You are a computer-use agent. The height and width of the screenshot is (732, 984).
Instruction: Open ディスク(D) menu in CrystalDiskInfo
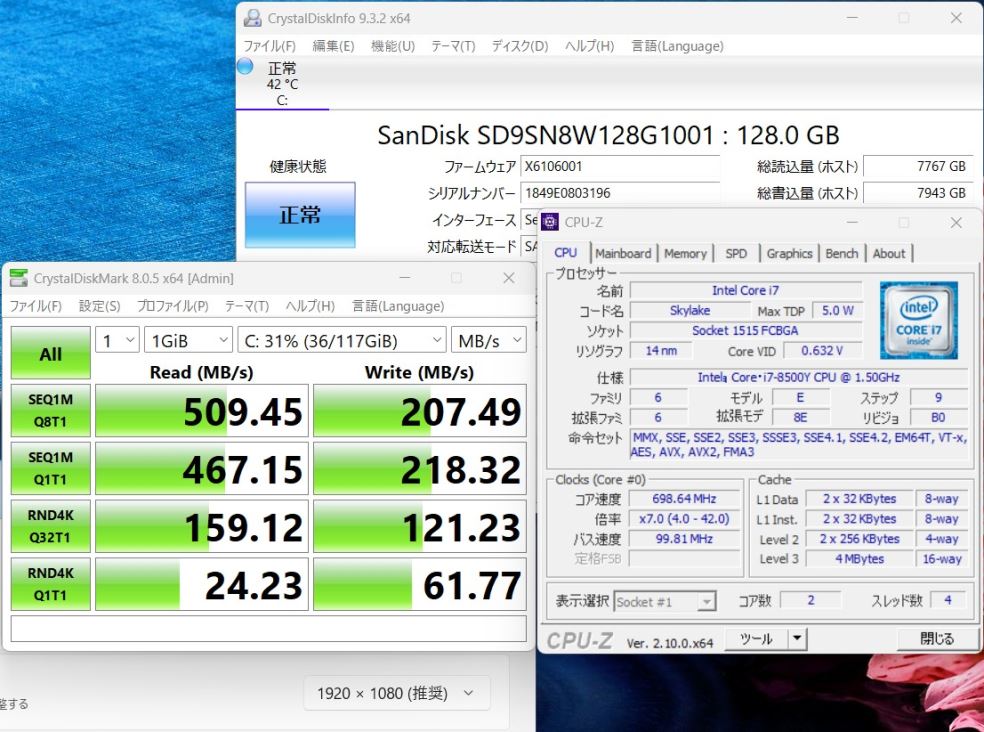(x=520, y=46)
